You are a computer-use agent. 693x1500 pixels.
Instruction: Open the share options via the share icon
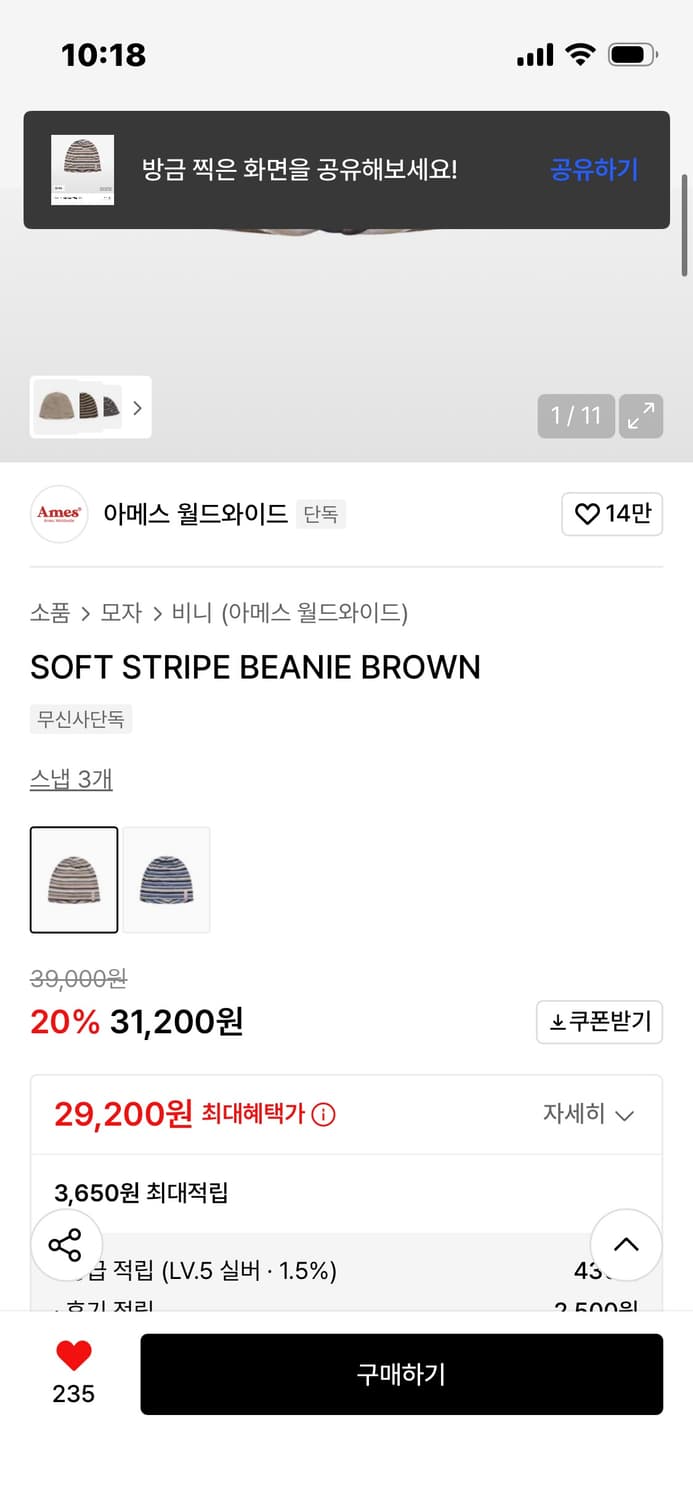click(67, 1245)
